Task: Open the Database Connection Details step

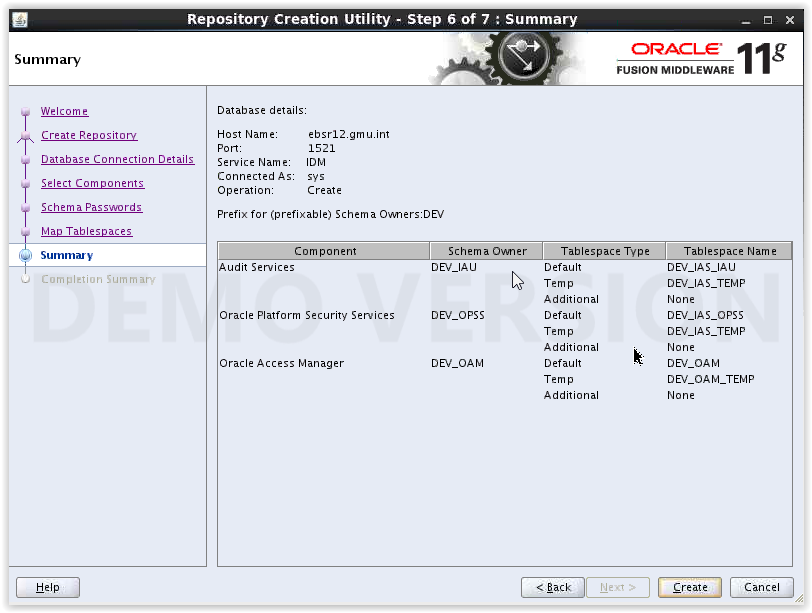Action: pos(118,159)
